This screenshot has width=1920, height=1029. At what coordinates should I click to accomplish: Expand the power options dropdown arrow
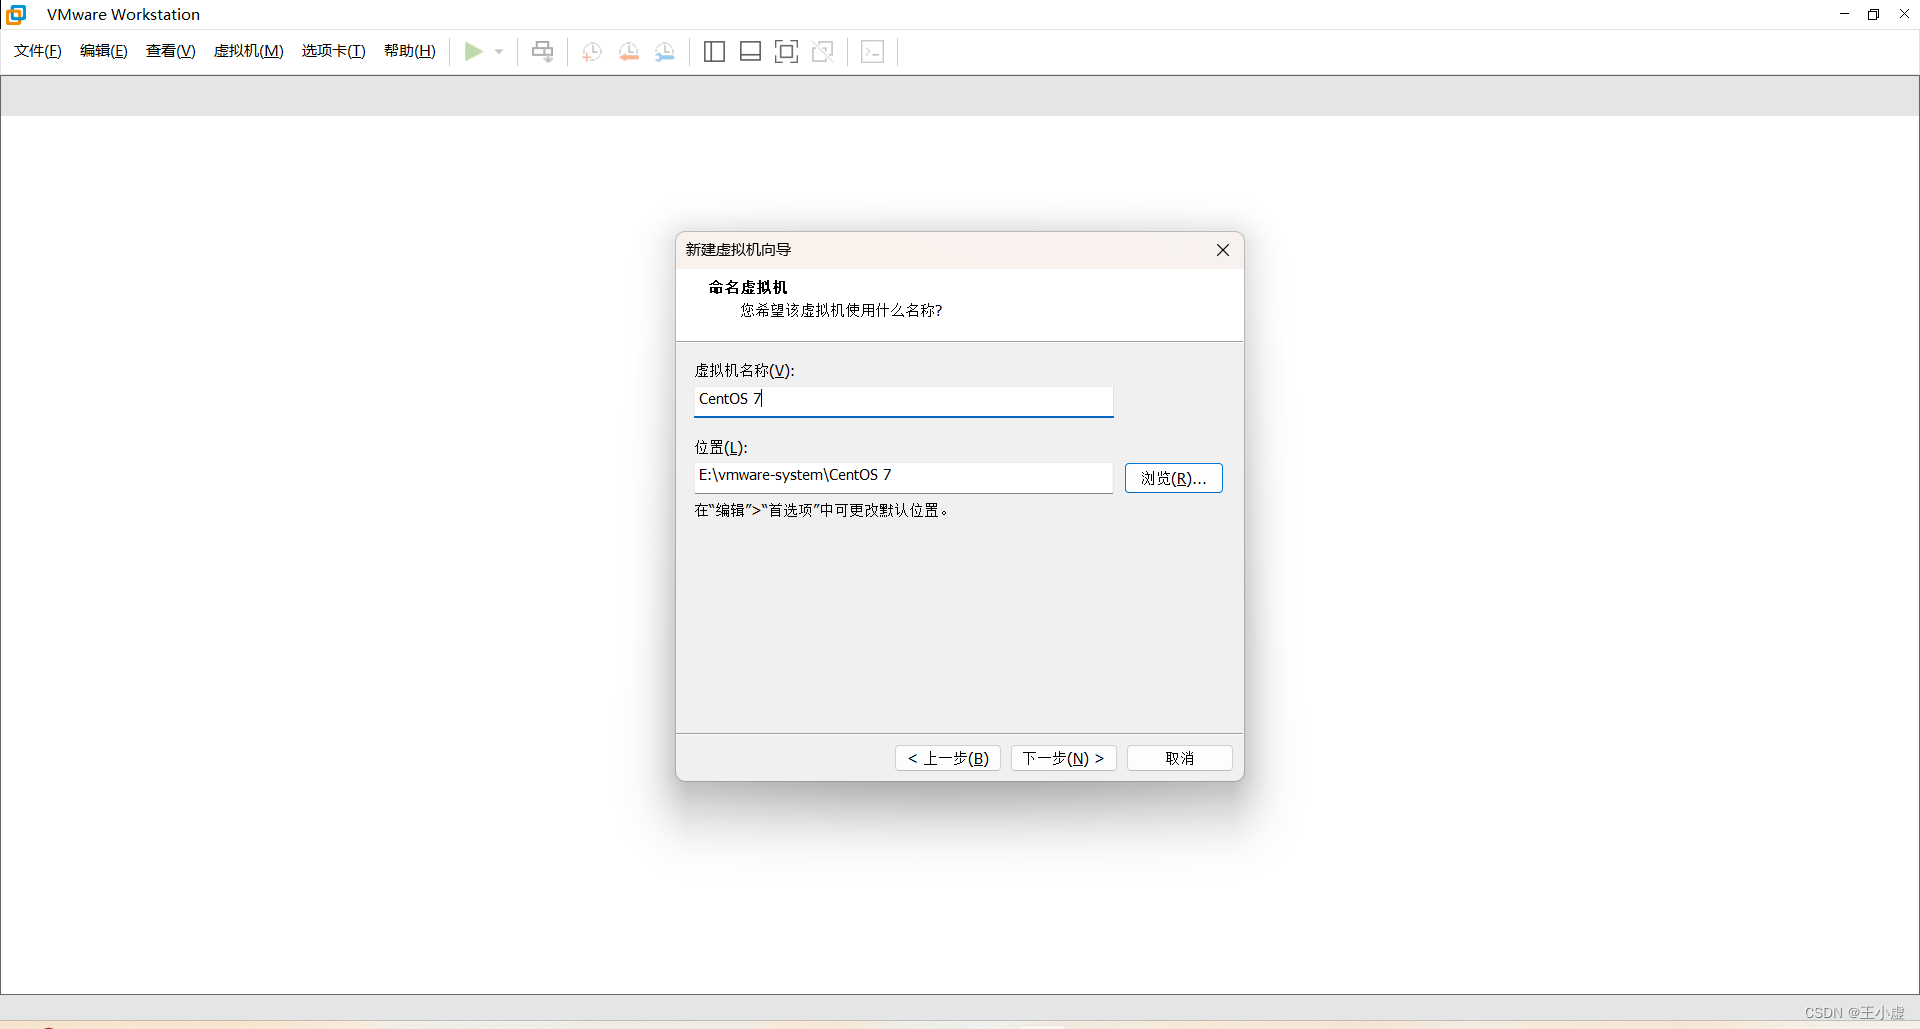[x=499, y=52]
